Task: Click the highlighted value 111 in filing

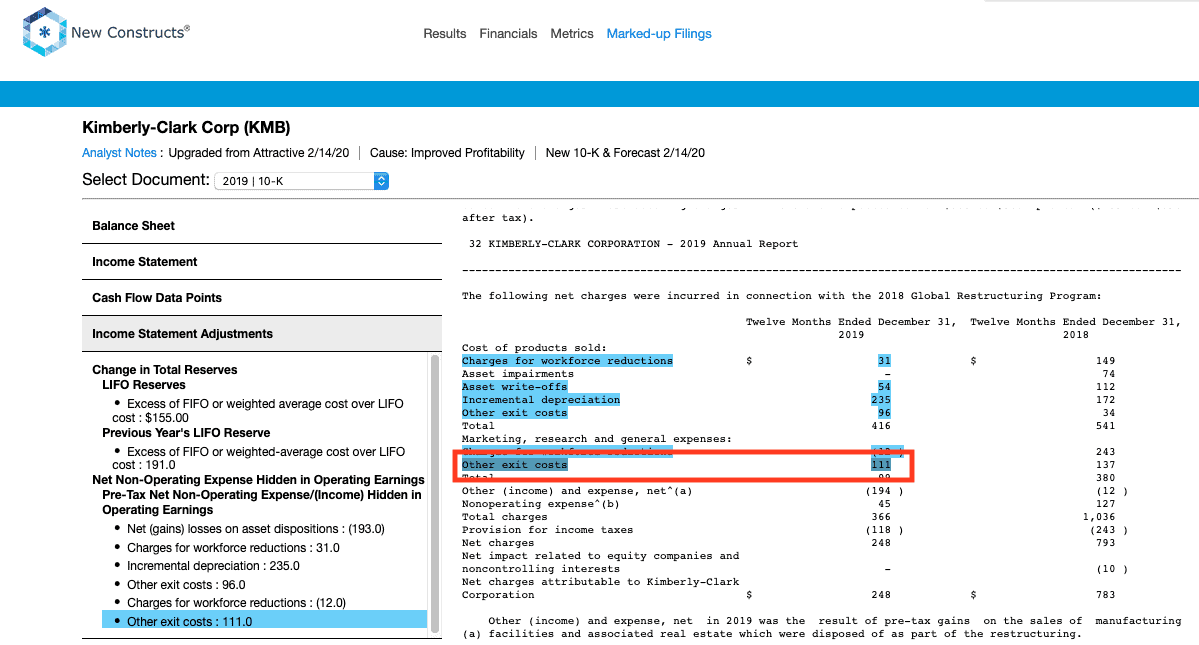Action: (881, 465)
